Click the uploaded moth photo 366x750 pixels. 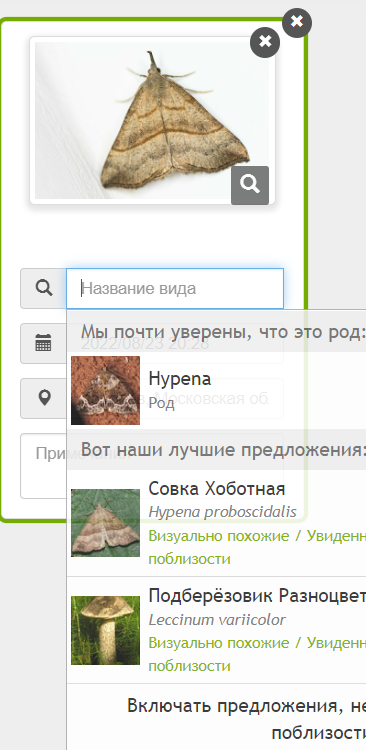point(152,120)
